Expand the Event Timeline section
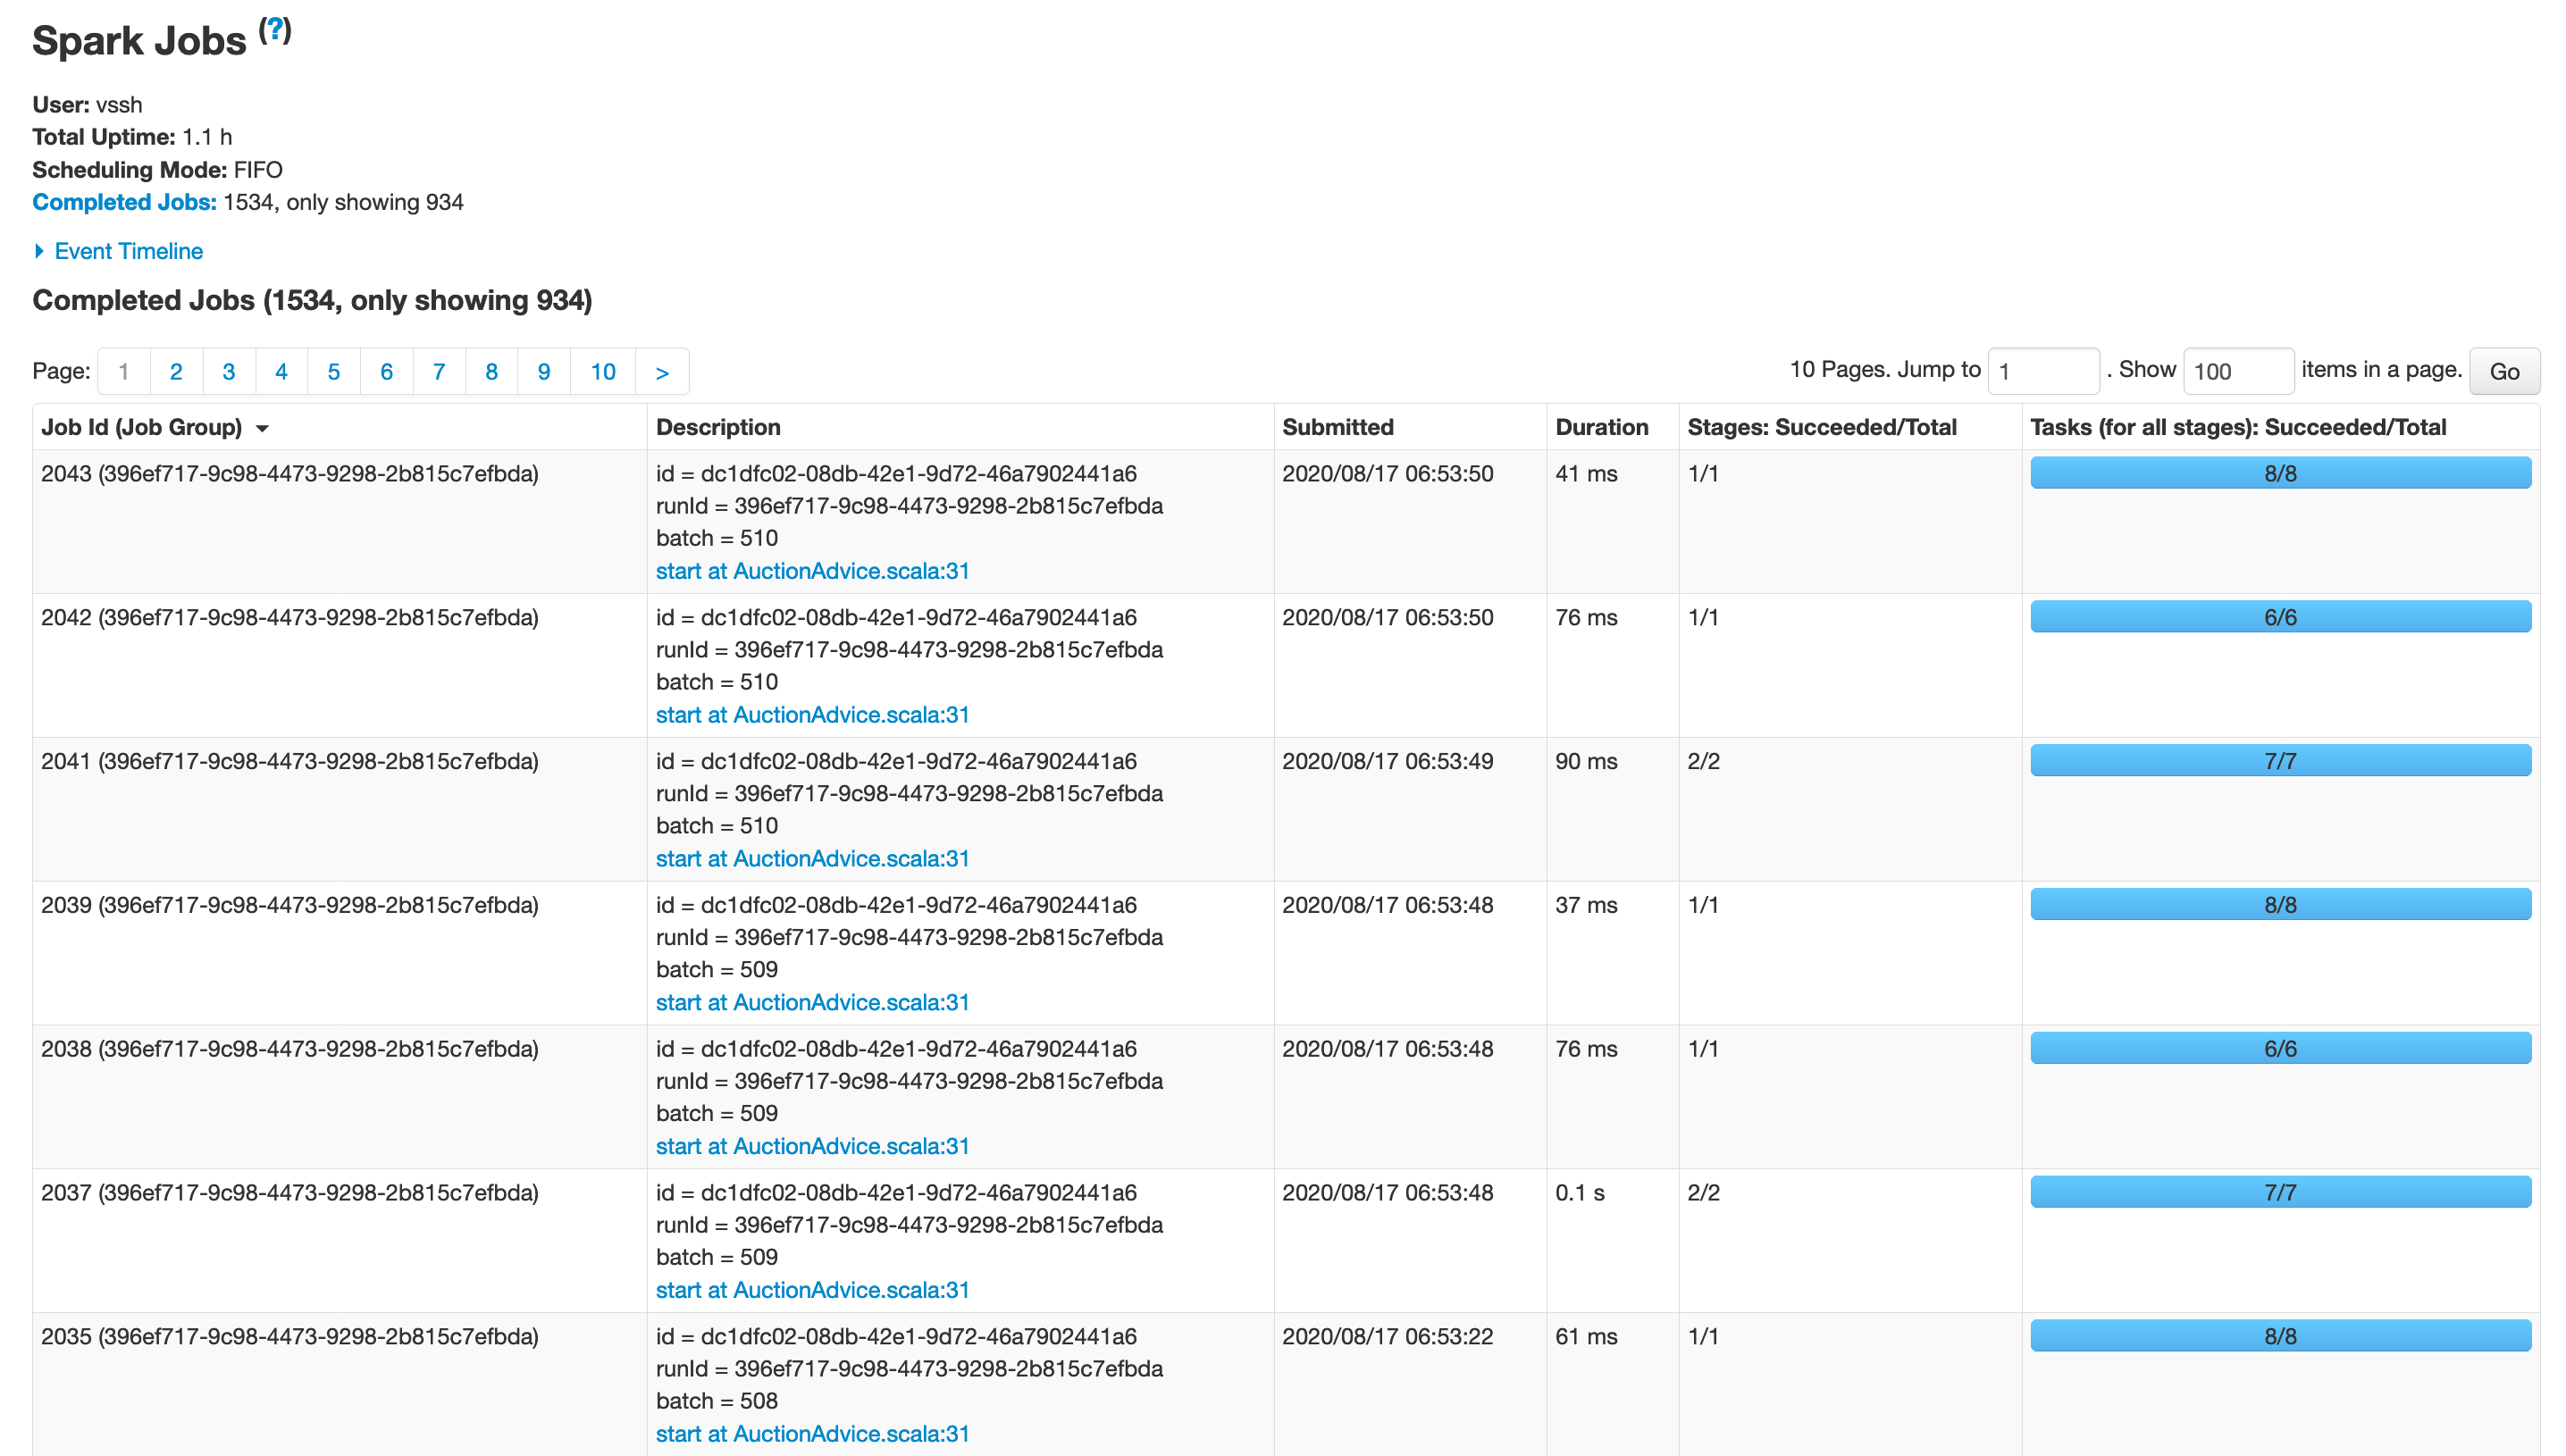The width and height of the screenshot is (2566, 1456). coord(127,251)
